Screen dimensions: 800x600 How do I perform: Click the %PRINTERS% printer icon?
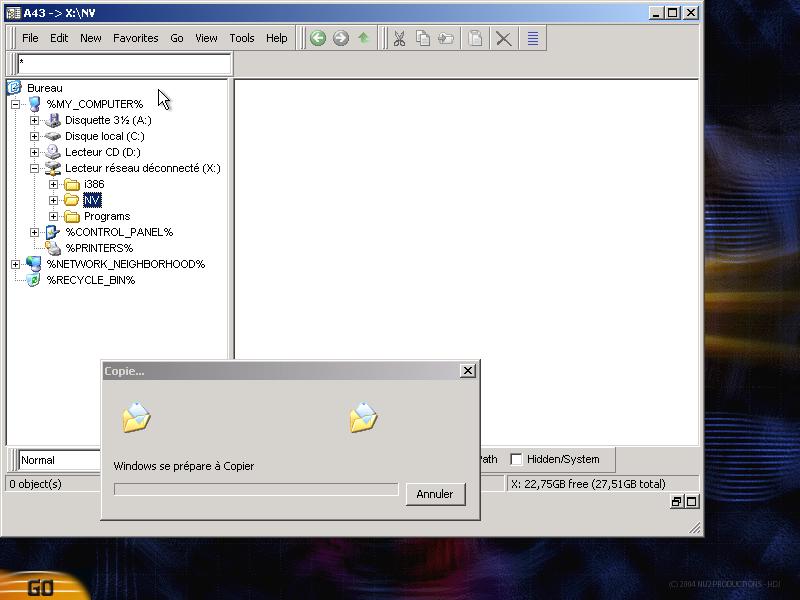53,248
